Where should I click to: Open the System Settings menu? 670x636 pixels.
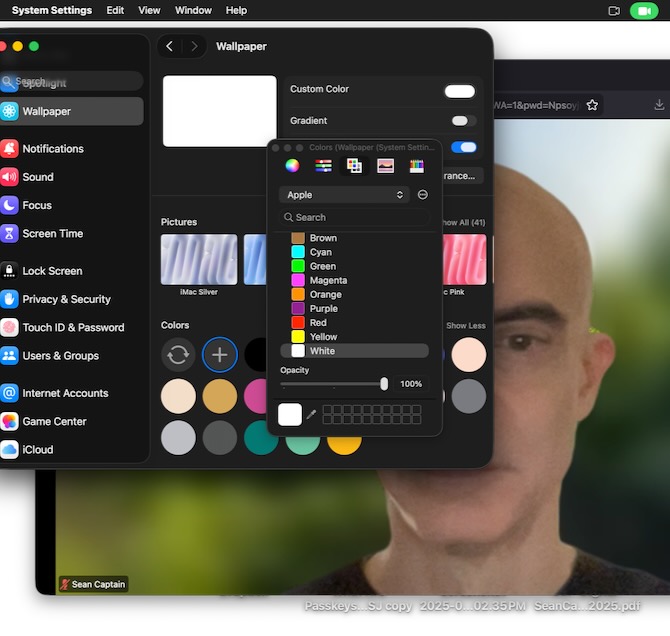pyautogui.click(x=52, y=10)
